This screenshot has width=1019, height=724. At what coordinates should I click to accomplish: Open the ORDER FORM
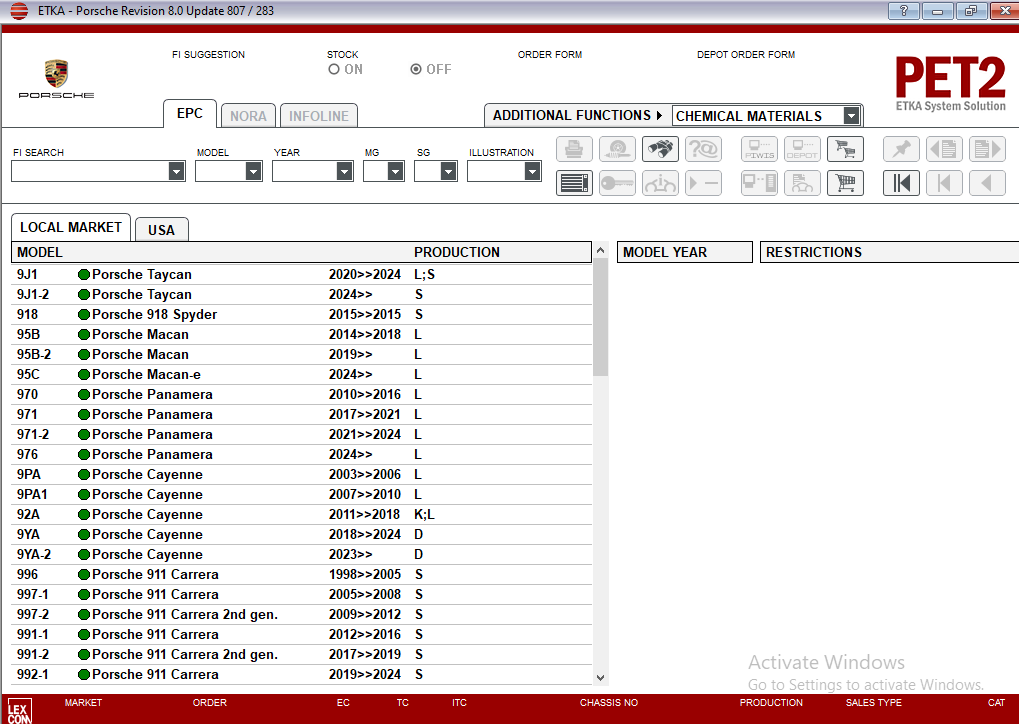click(x=550, y=55)
